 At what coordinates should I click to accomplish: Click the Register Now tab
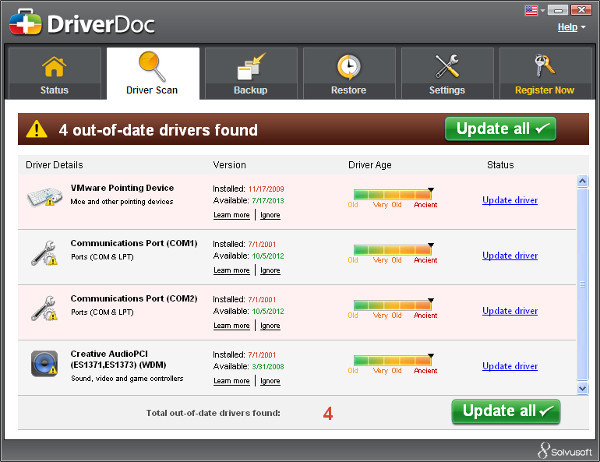coord(544,74)
